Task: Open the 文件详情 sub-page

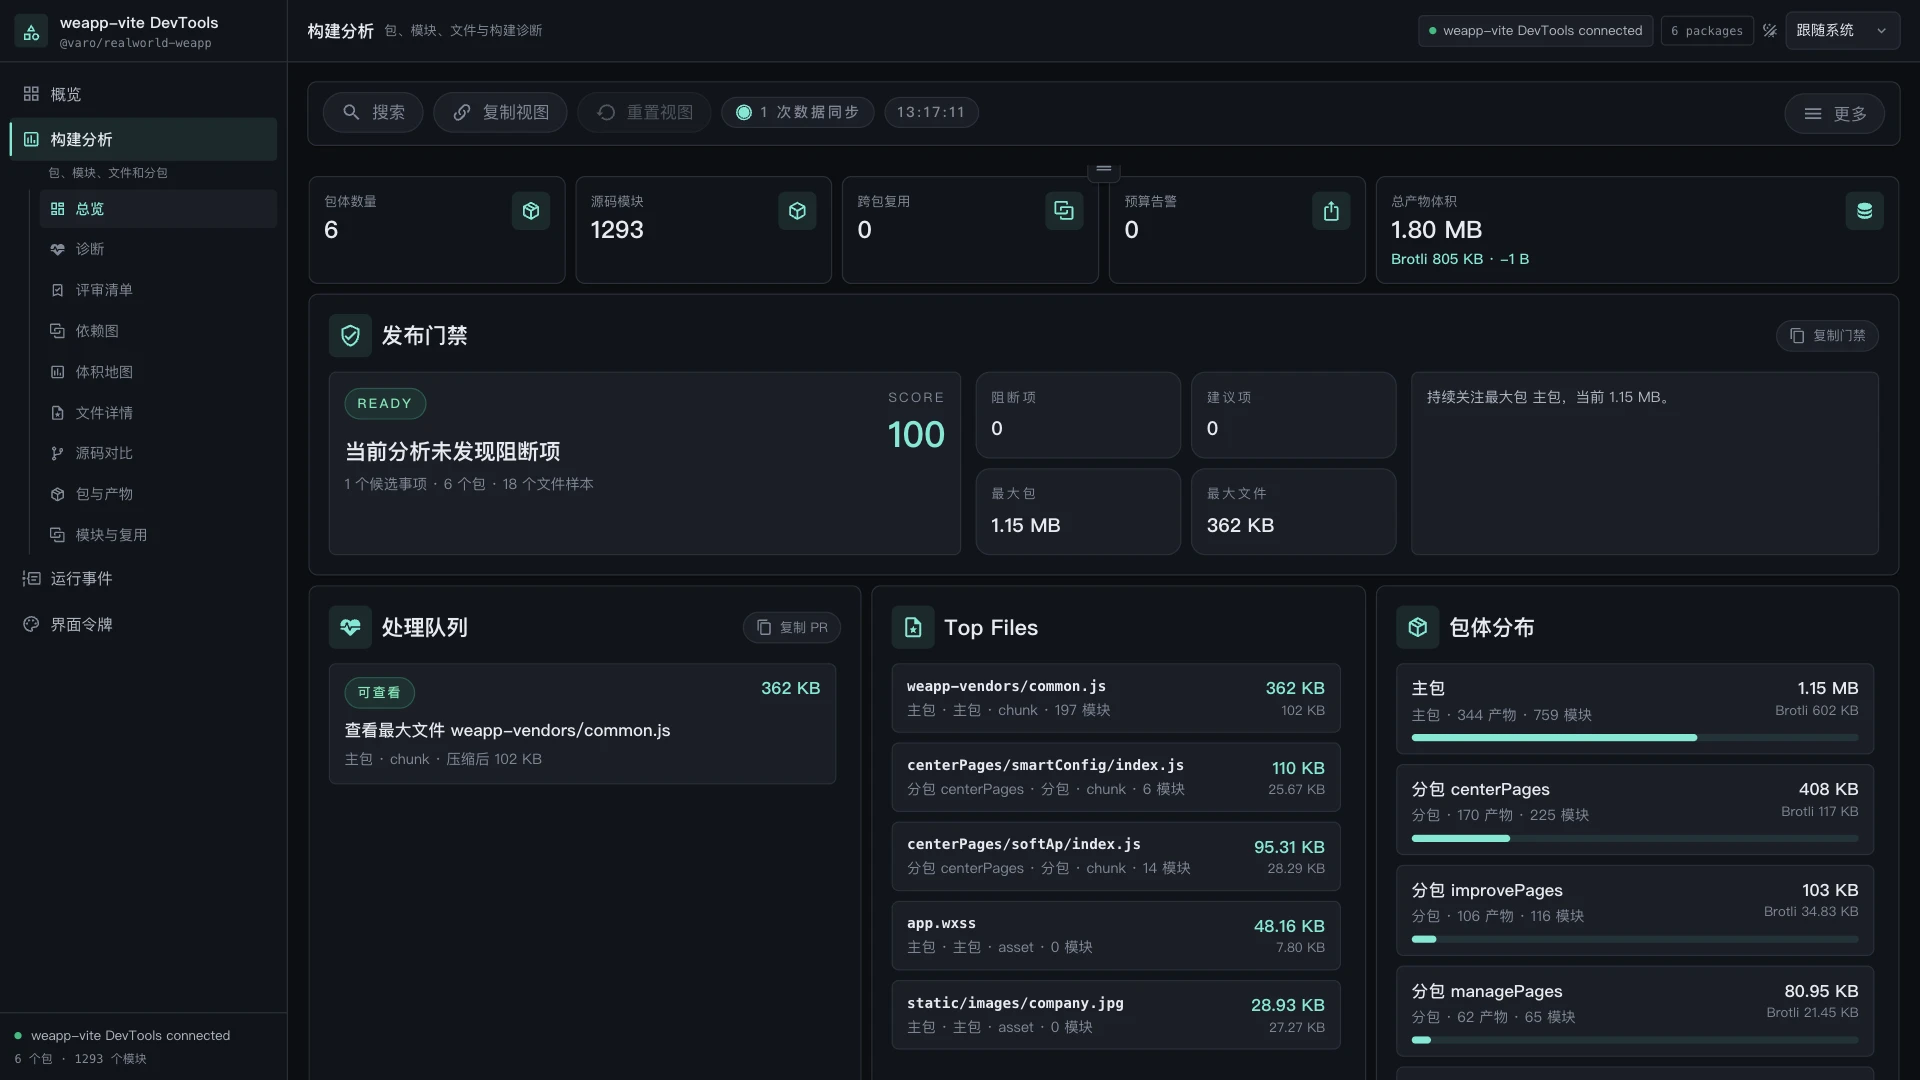Action: pyautogui.click(x=158, y=413)
